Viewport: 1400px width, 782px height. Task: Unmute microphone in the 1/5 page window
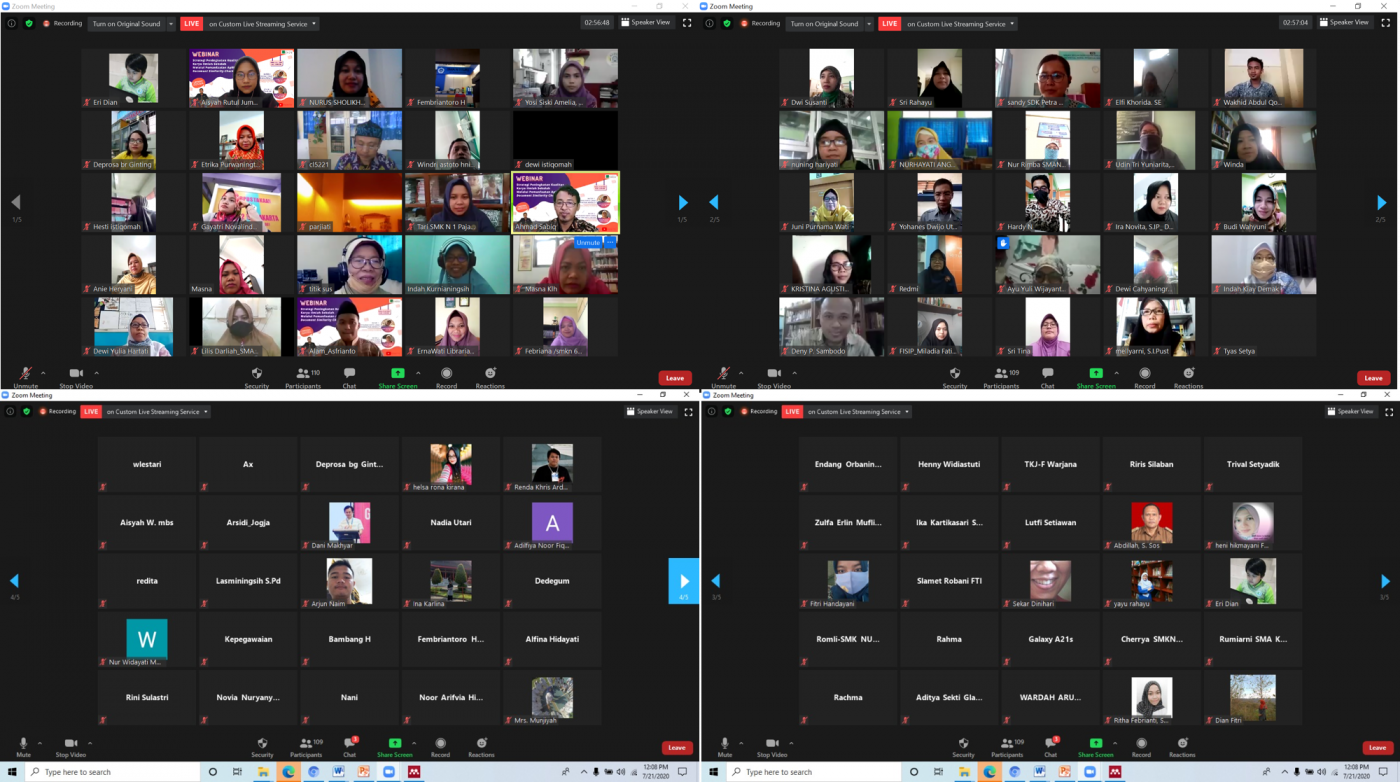(25, 377)
